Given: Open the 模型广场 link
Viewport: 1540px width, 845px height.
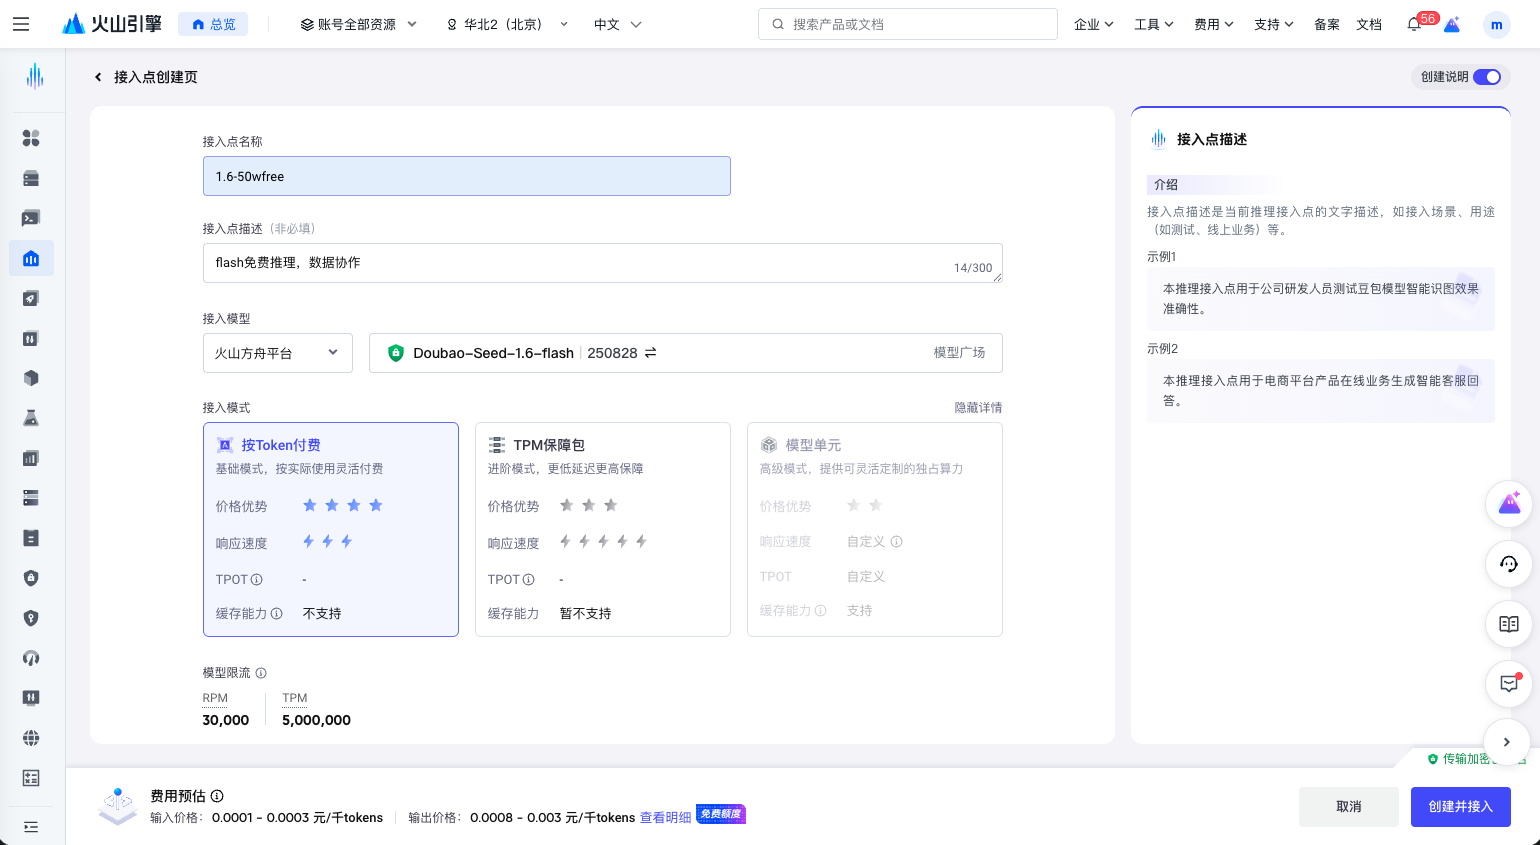Looking at the screenshot, I should pyautogui.click(x=959, y=353).
